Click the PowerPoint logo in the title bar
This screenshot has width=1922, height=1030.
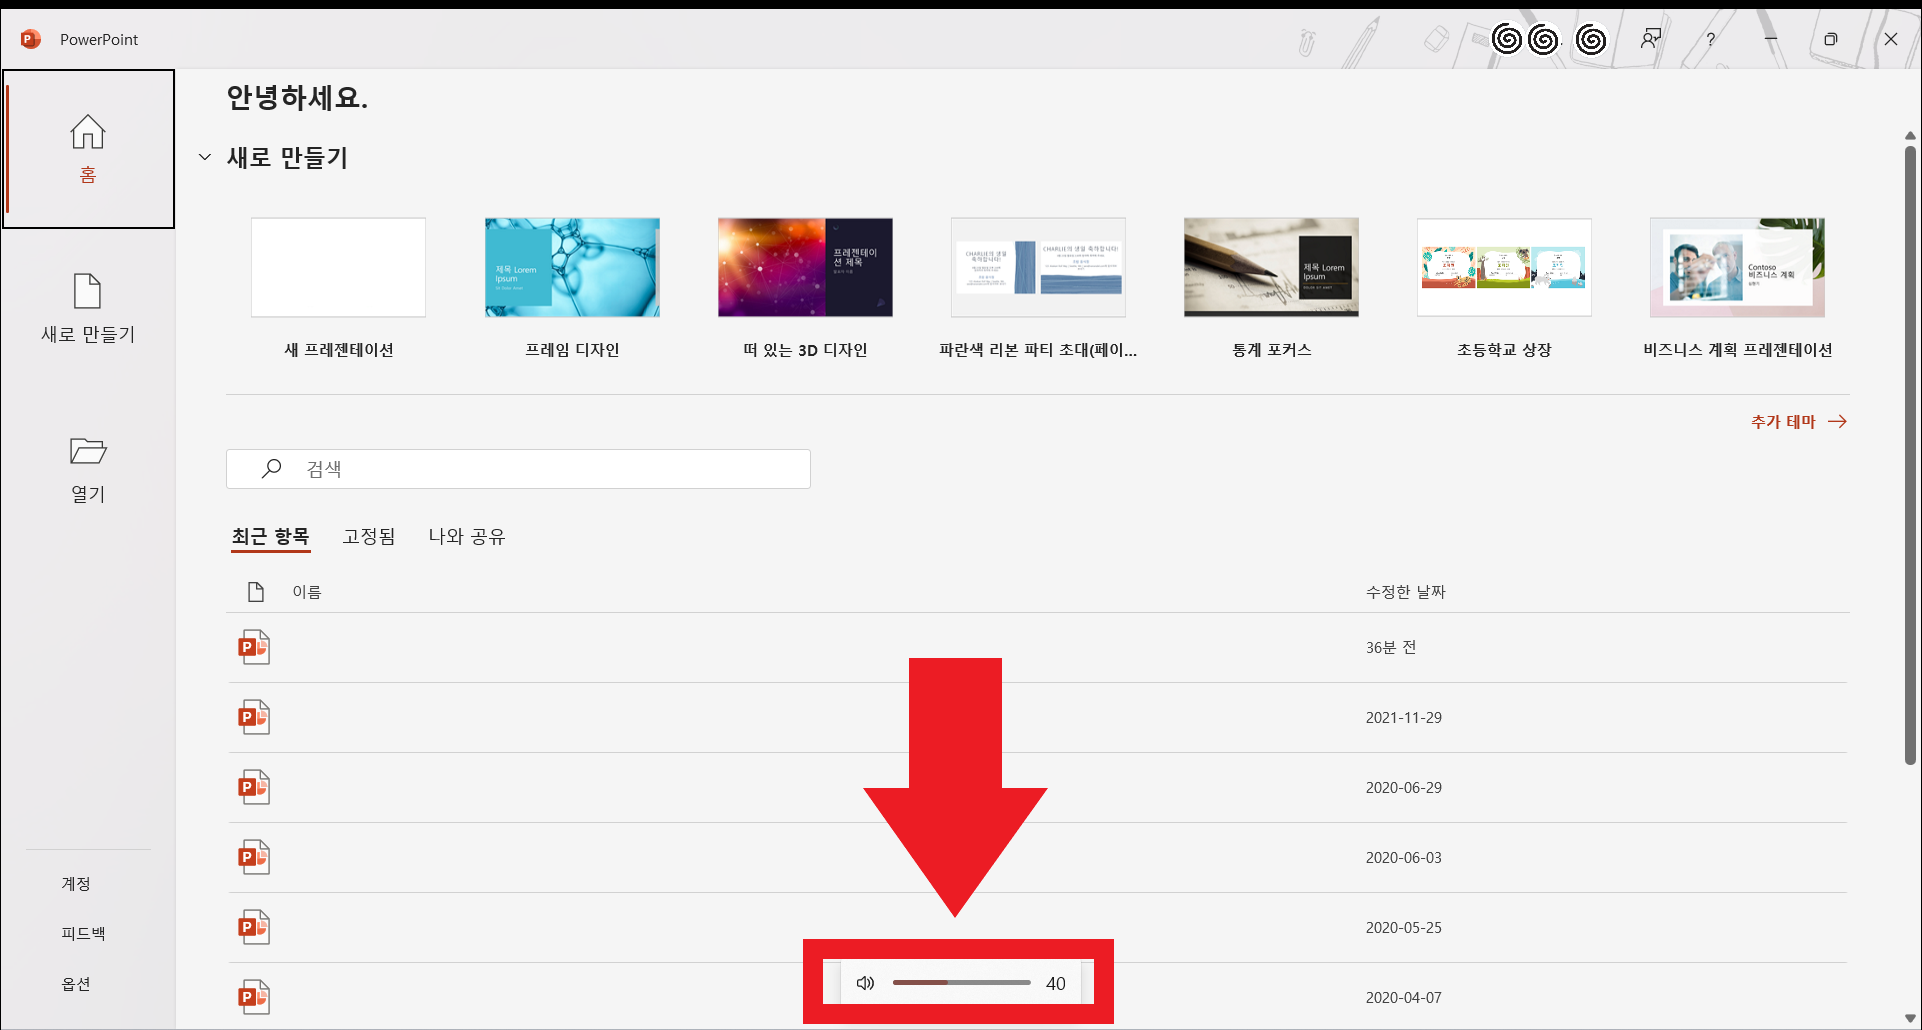31,39
